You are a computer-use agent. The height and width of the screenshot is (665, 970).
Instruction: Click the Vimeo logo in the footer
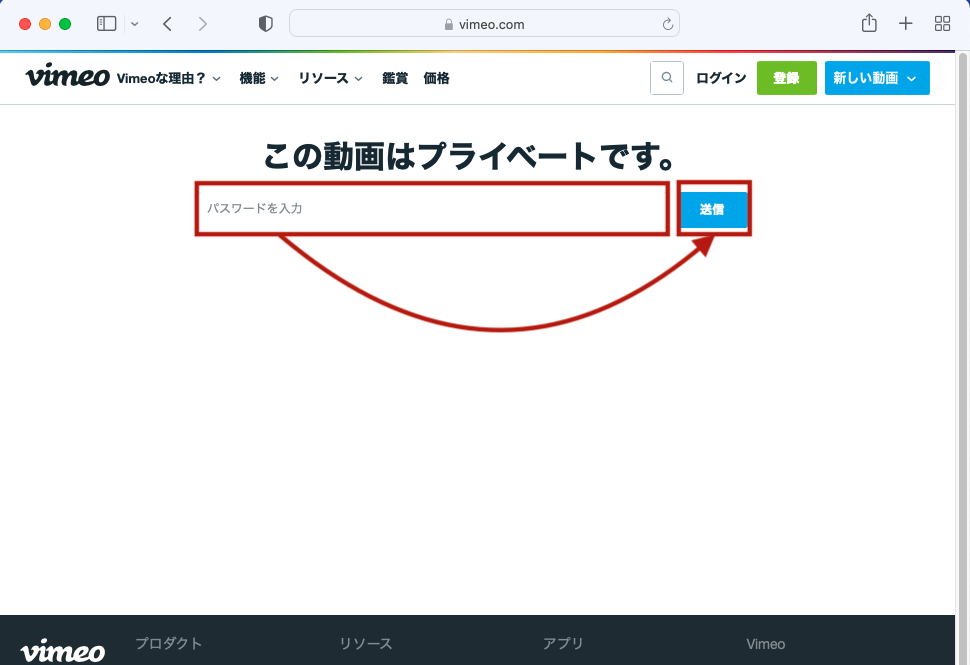[x=62, y=651]
